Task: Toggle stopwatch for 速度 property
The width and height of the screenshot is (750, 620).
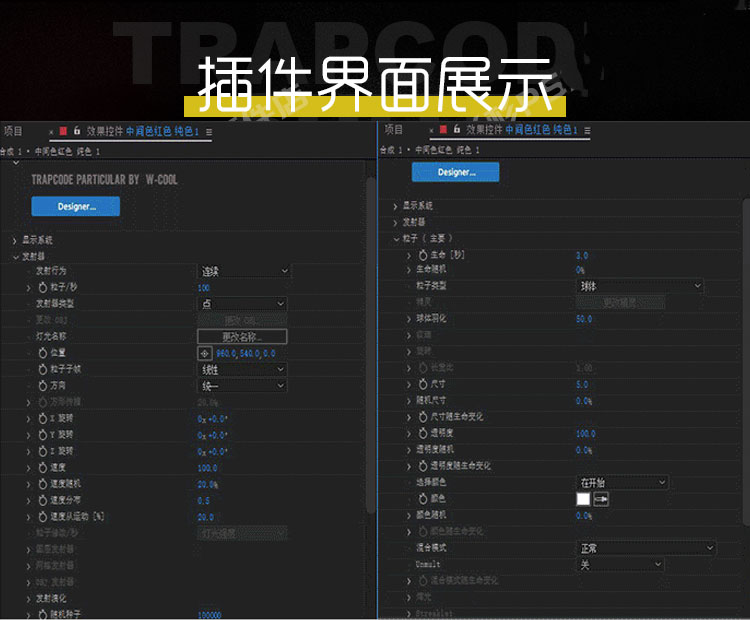Action: 43,468
